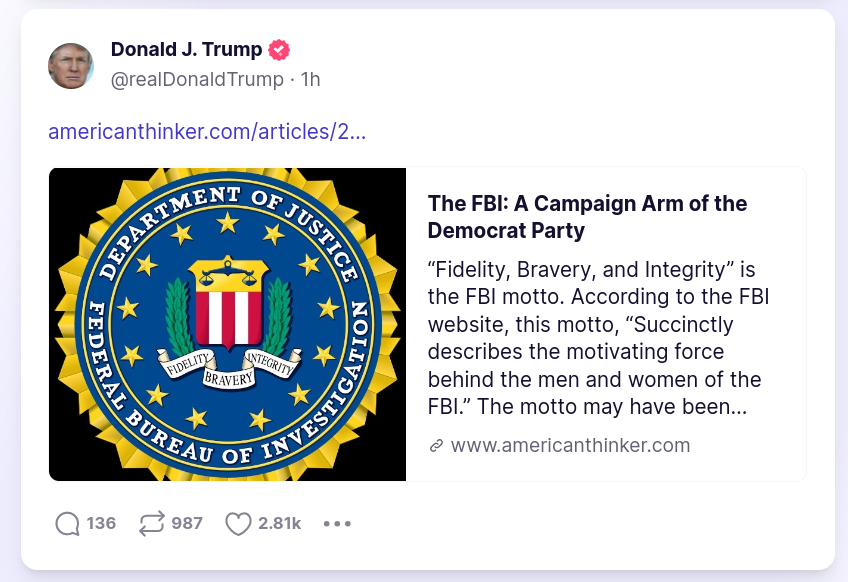Click the pink verified badge
The height and width of the screenshot is (582, 848).
point(280,50)
